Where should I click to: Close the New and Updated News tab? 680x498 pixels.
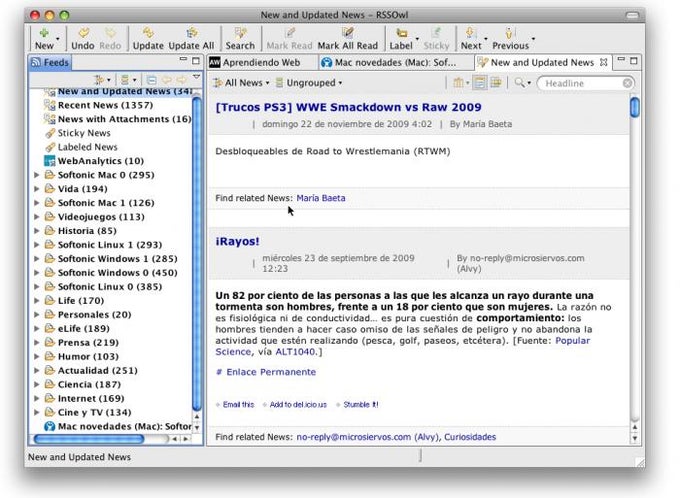603,62
